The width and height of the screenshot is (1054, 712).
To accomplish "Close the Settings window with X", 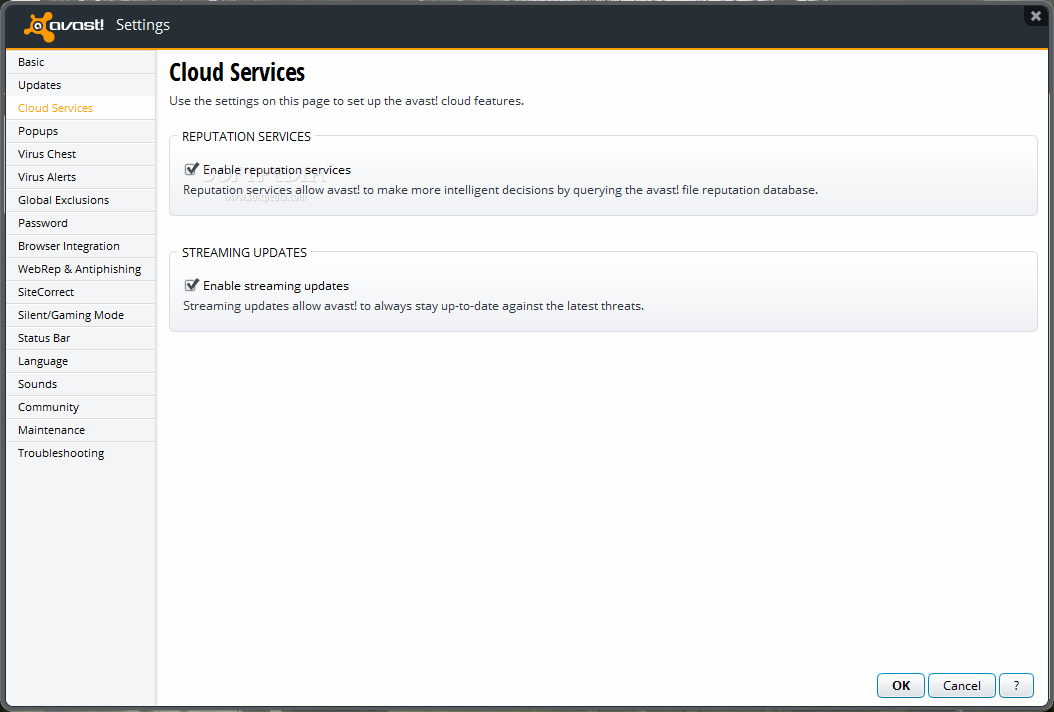I will pos(1036,15).
